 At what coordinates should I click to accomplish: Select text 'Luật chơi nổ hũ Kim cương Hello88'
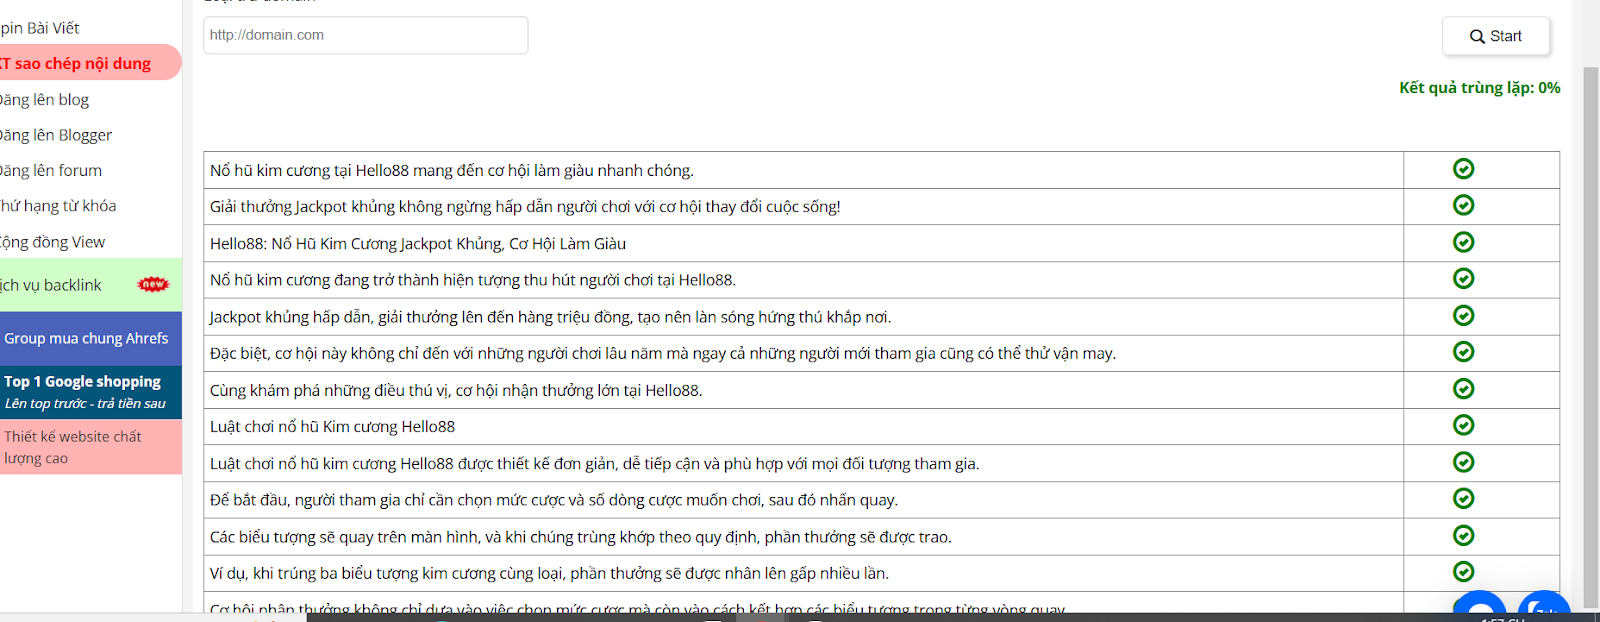pos(332,427)
